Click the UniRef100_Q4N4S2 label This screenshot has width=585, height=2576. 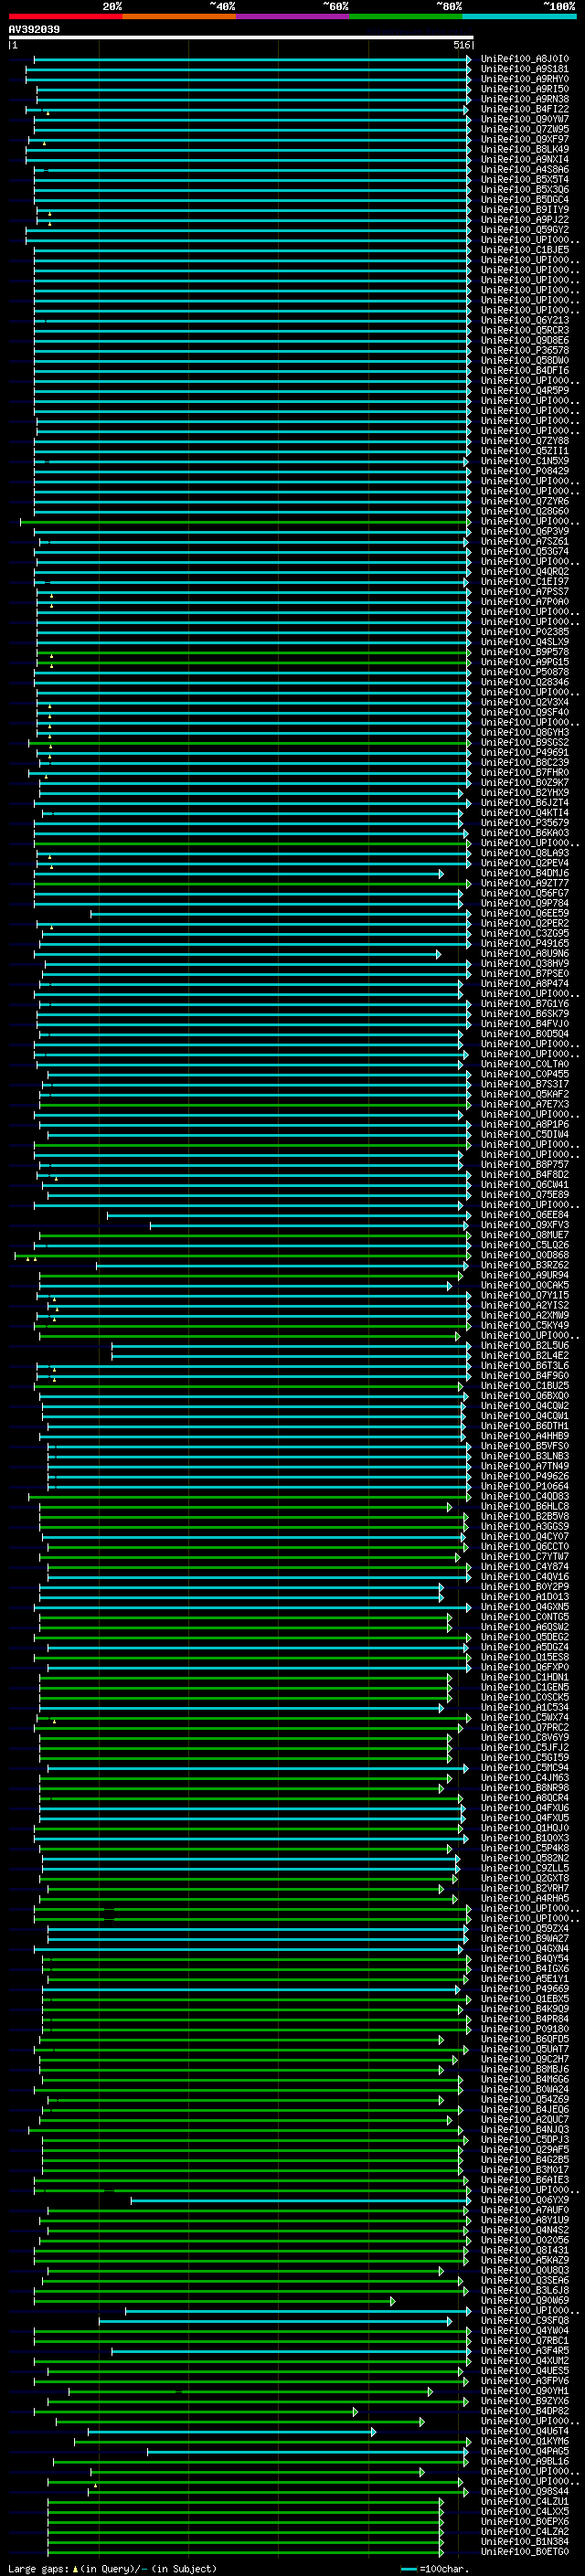coord(525,2230)
